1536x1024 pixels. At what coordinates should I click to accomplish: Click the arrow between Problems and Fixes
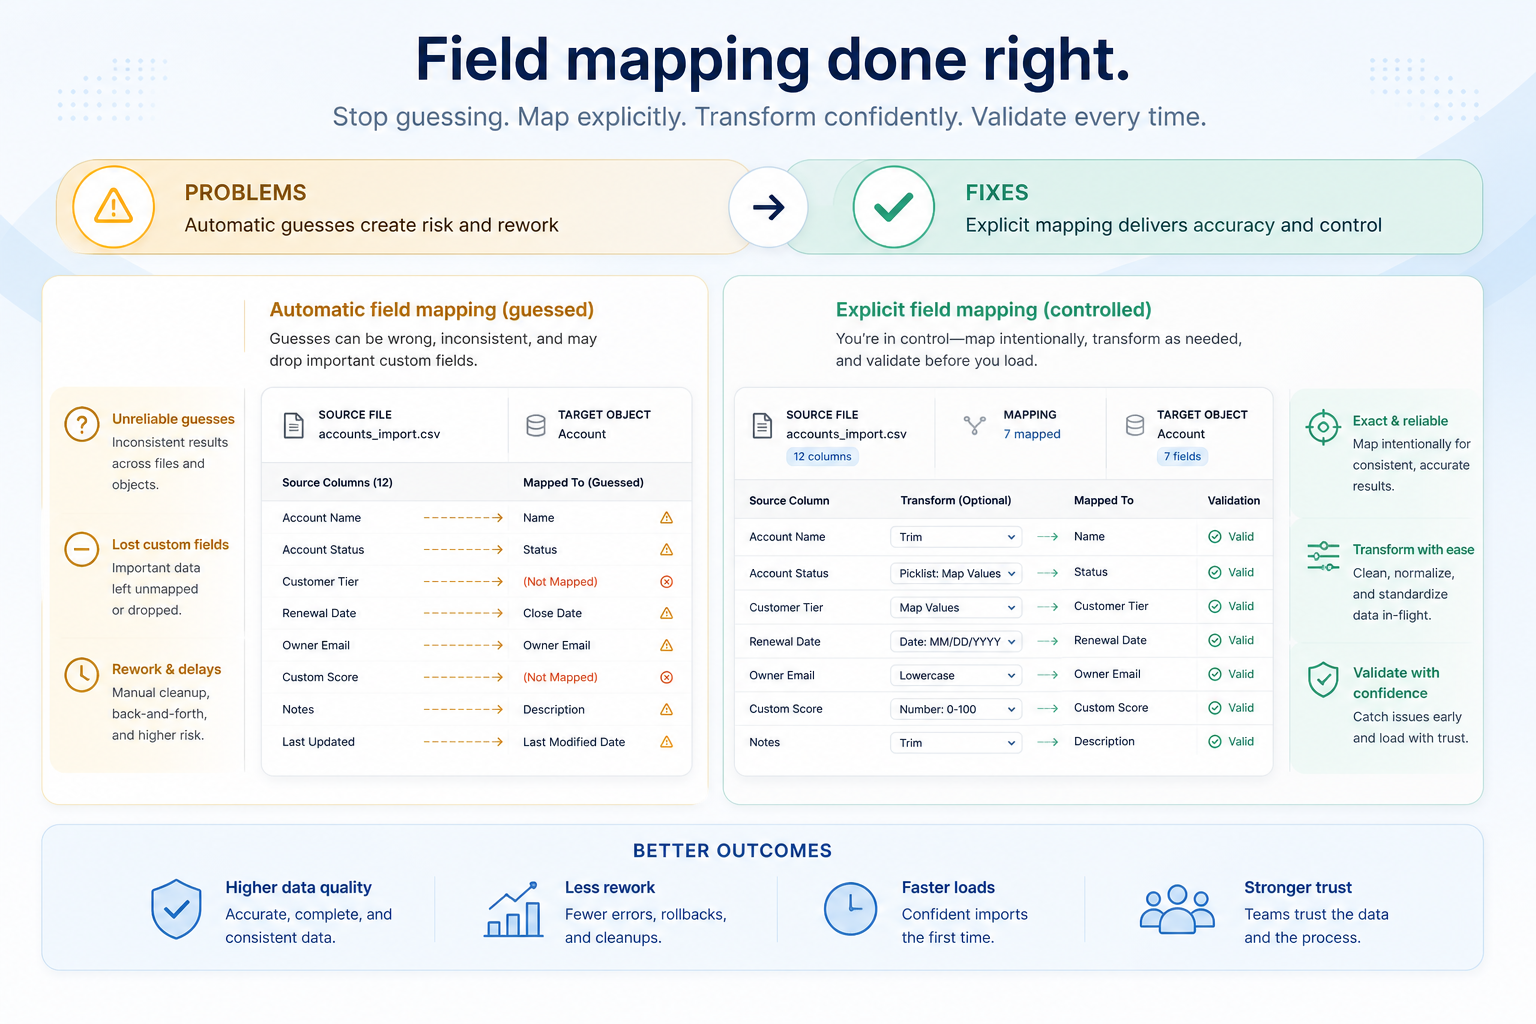click(x=768, y=207)
